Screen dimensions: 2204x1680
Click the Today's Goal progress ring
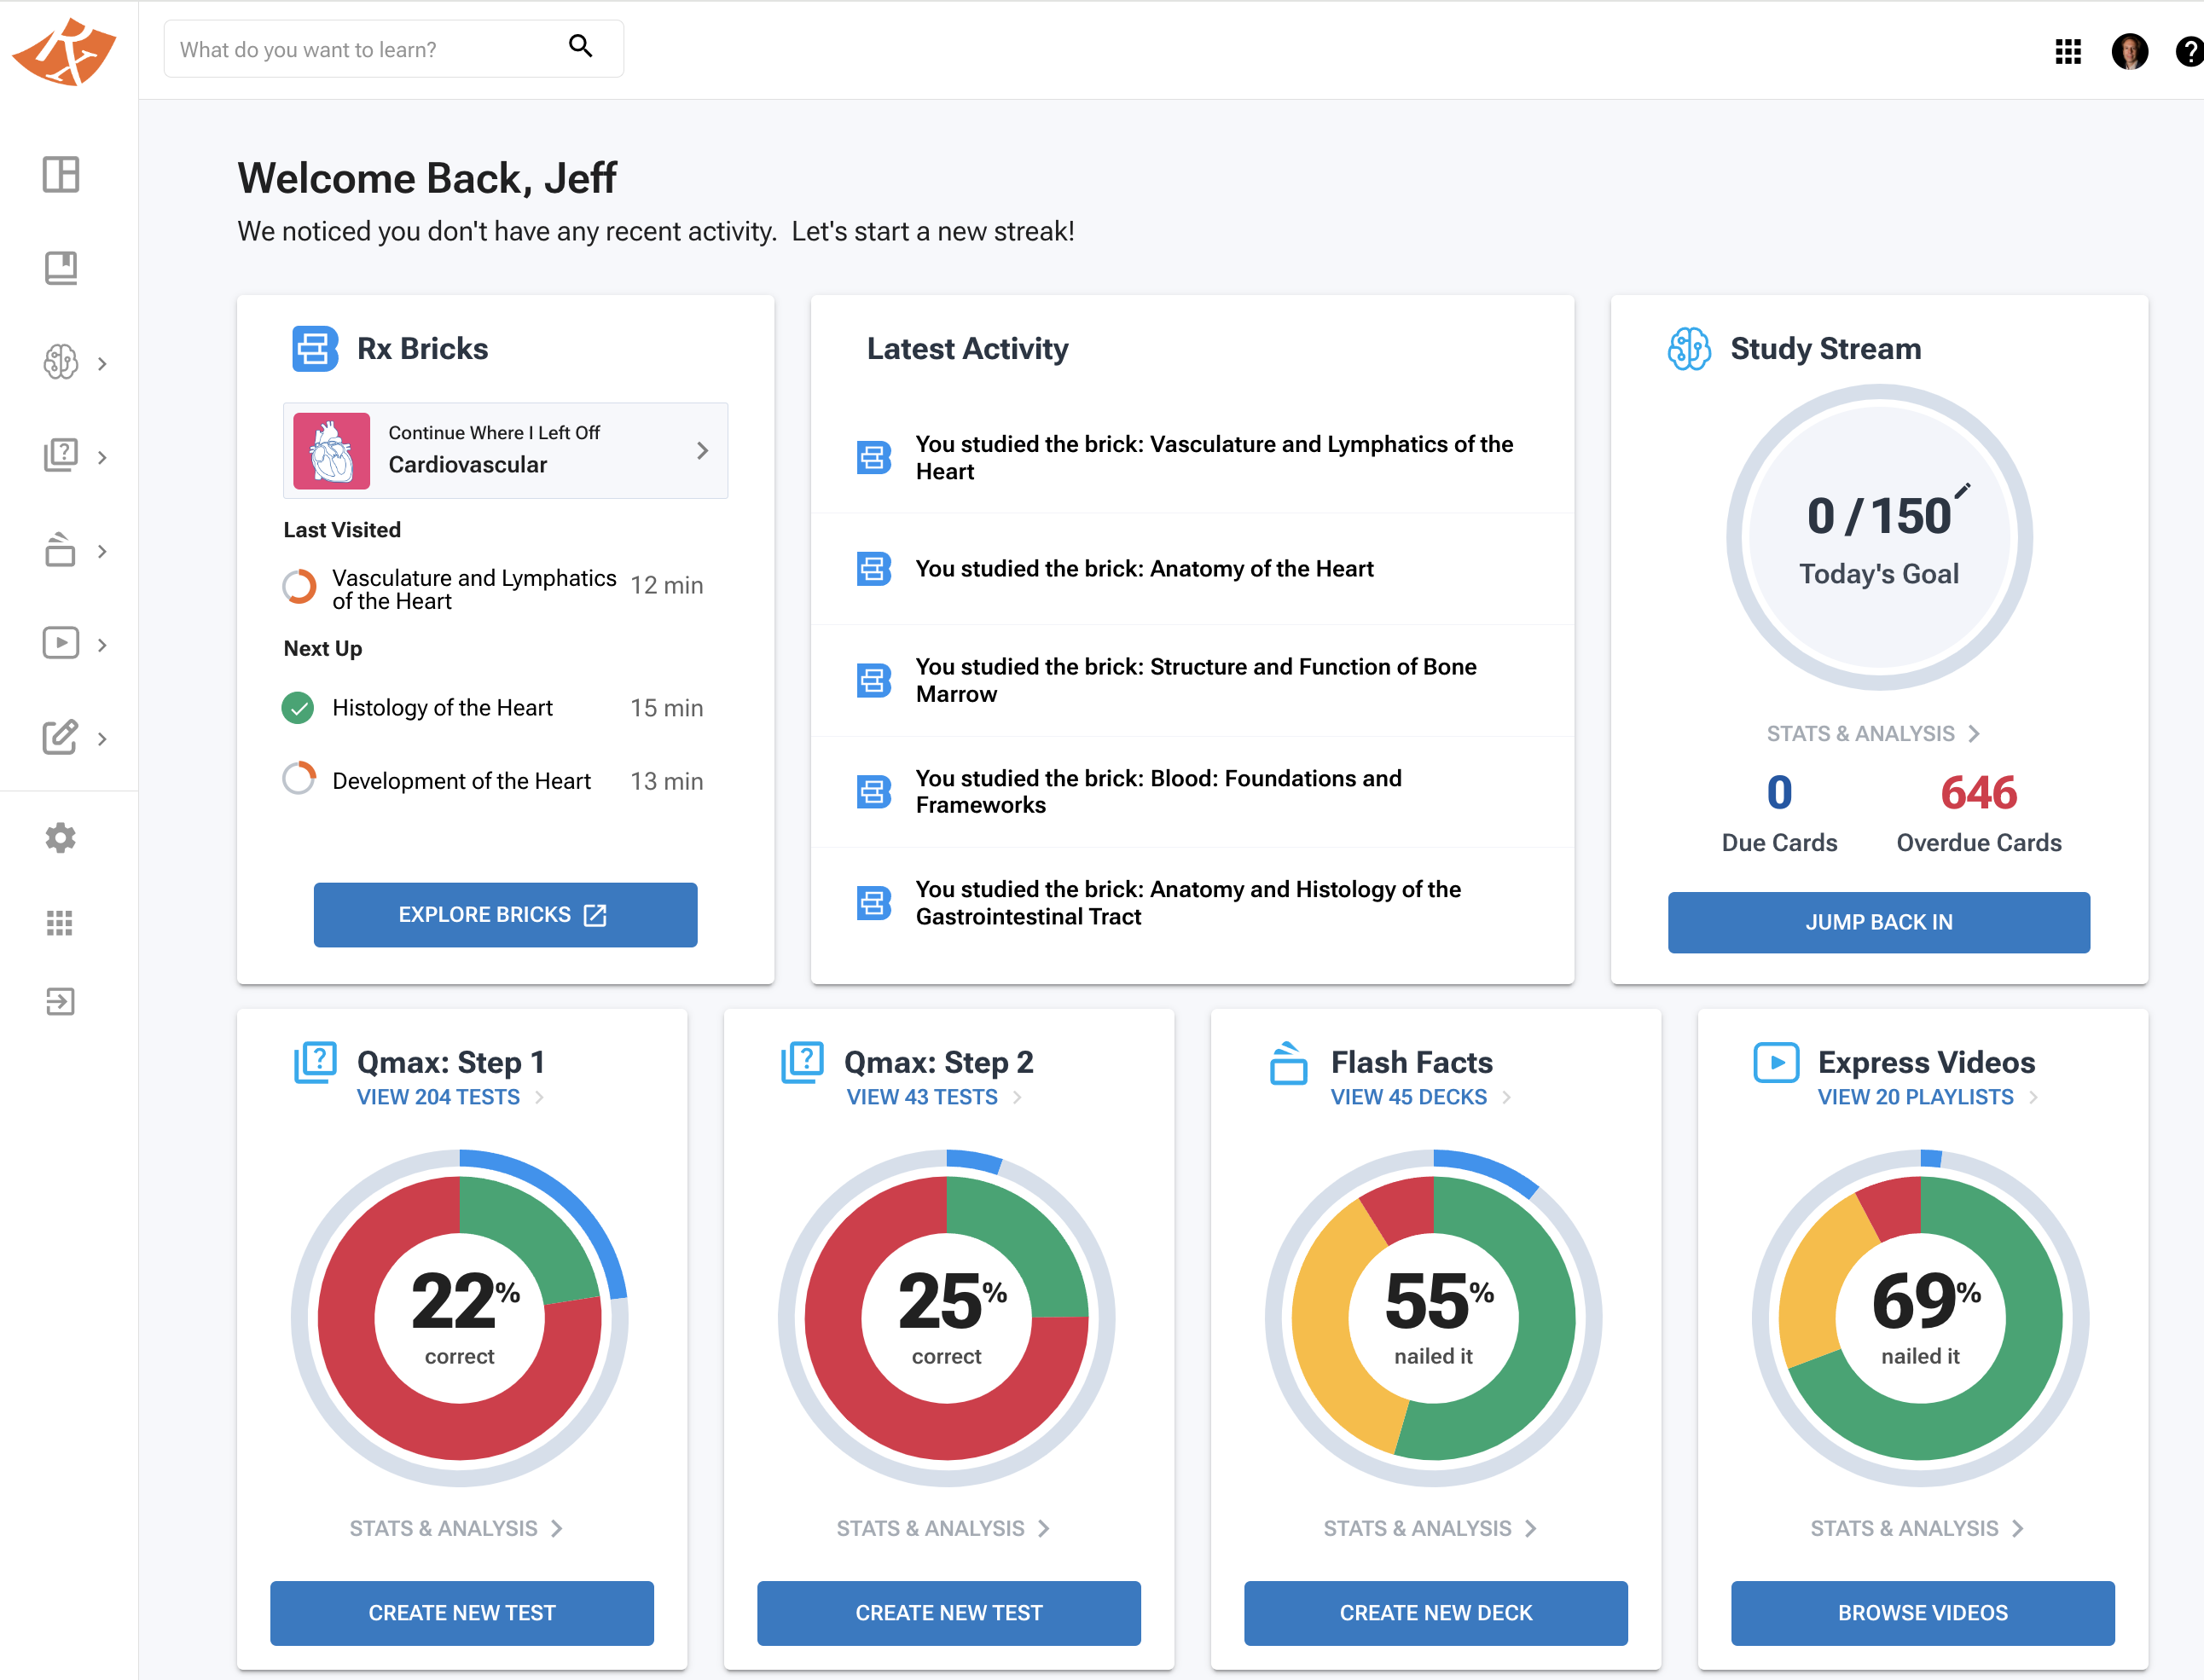coord(1879,537)
